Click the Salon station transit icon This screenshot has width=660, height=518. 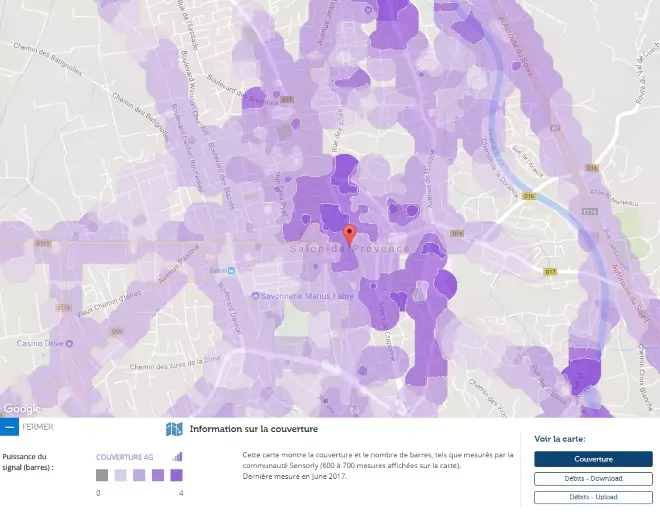coord(232,269)
